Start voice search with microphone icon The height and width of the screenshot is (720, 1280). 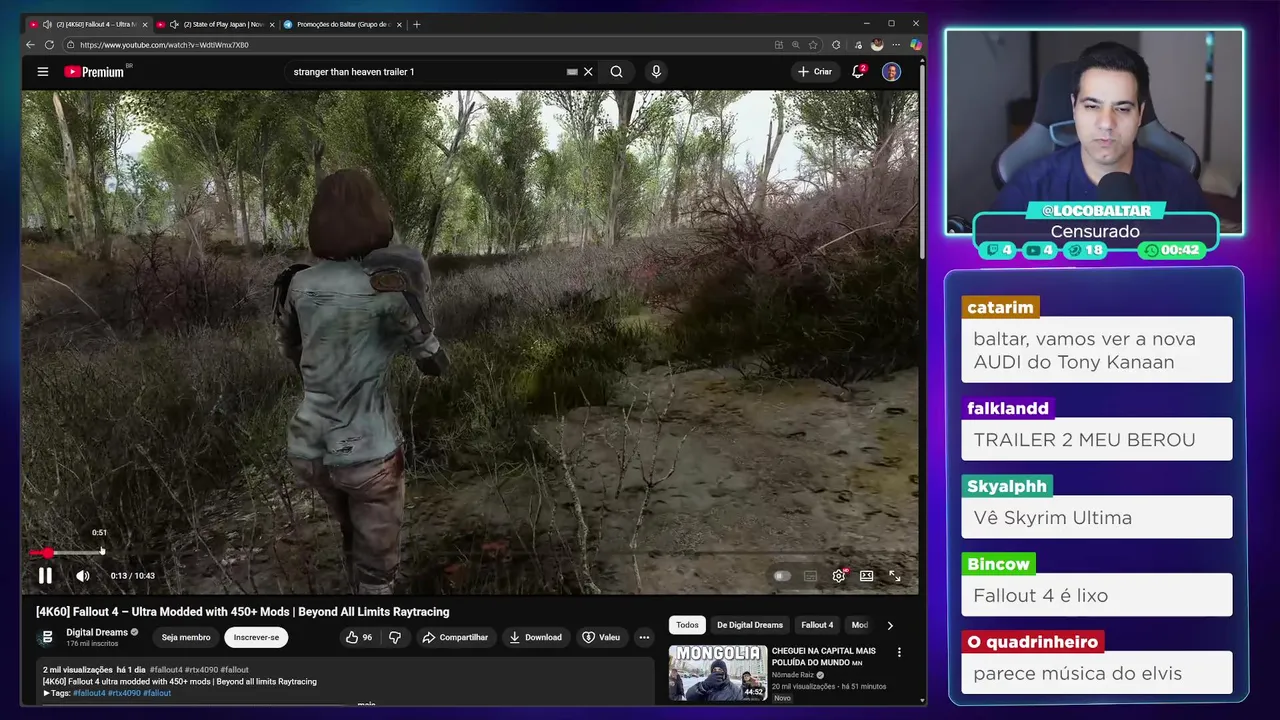(x=656, y=72)
